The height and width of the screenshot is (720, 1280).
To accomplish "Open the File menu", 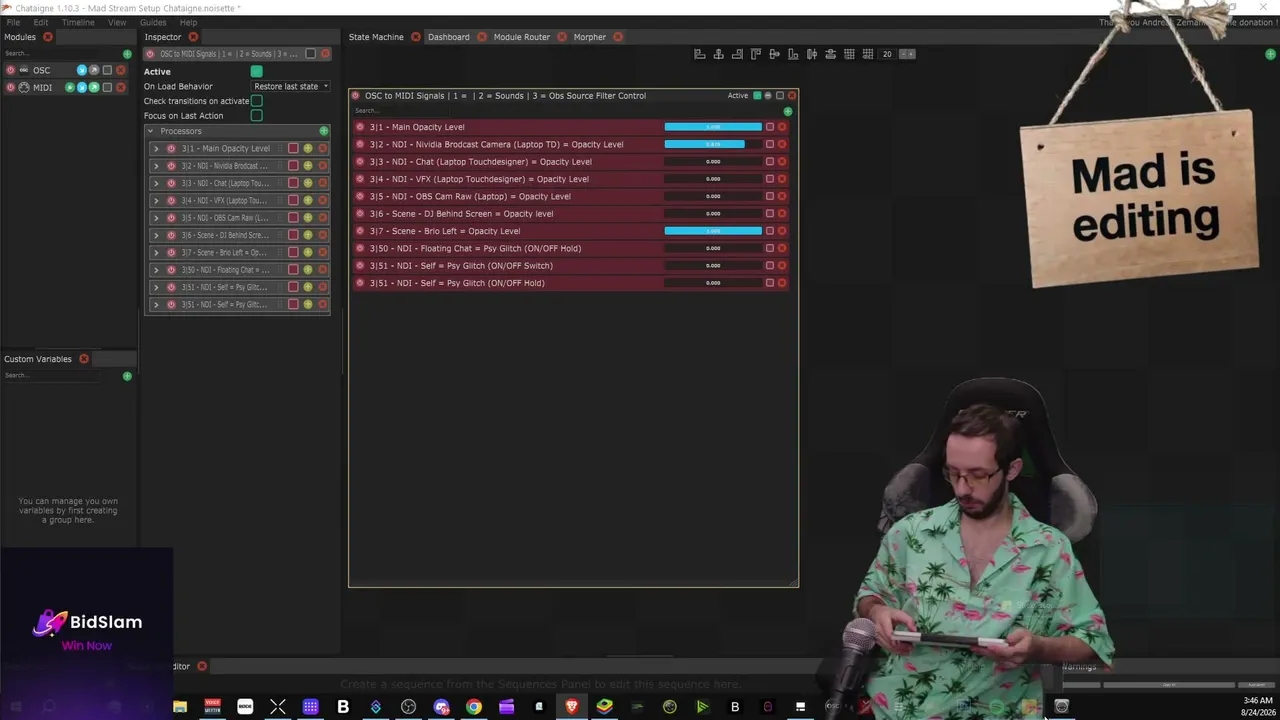I will [13, 22].
